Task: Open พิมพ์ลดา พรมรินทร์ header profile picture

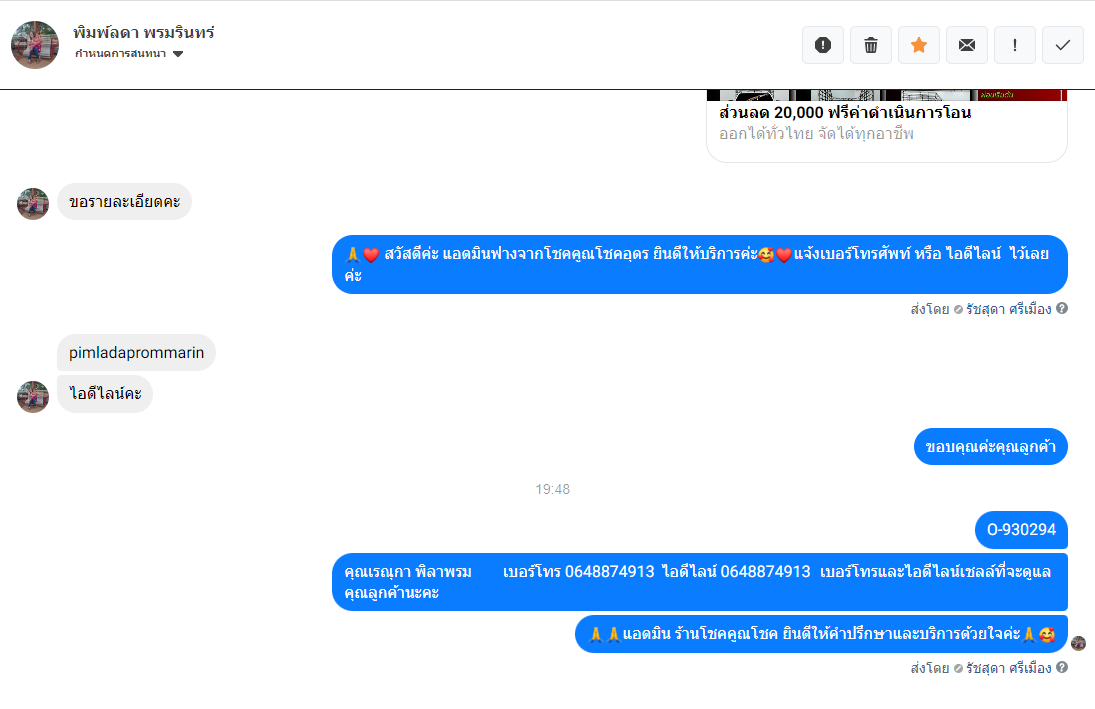Action: [35, 45]
